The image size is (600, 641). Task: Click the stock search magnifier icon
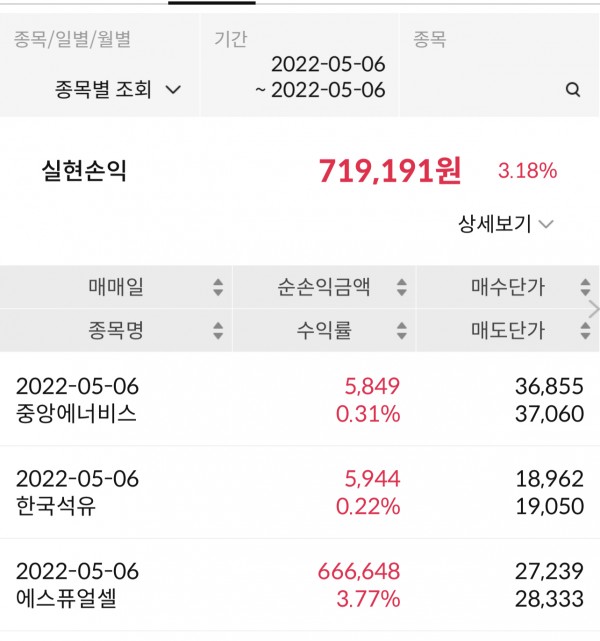[573, 90]
